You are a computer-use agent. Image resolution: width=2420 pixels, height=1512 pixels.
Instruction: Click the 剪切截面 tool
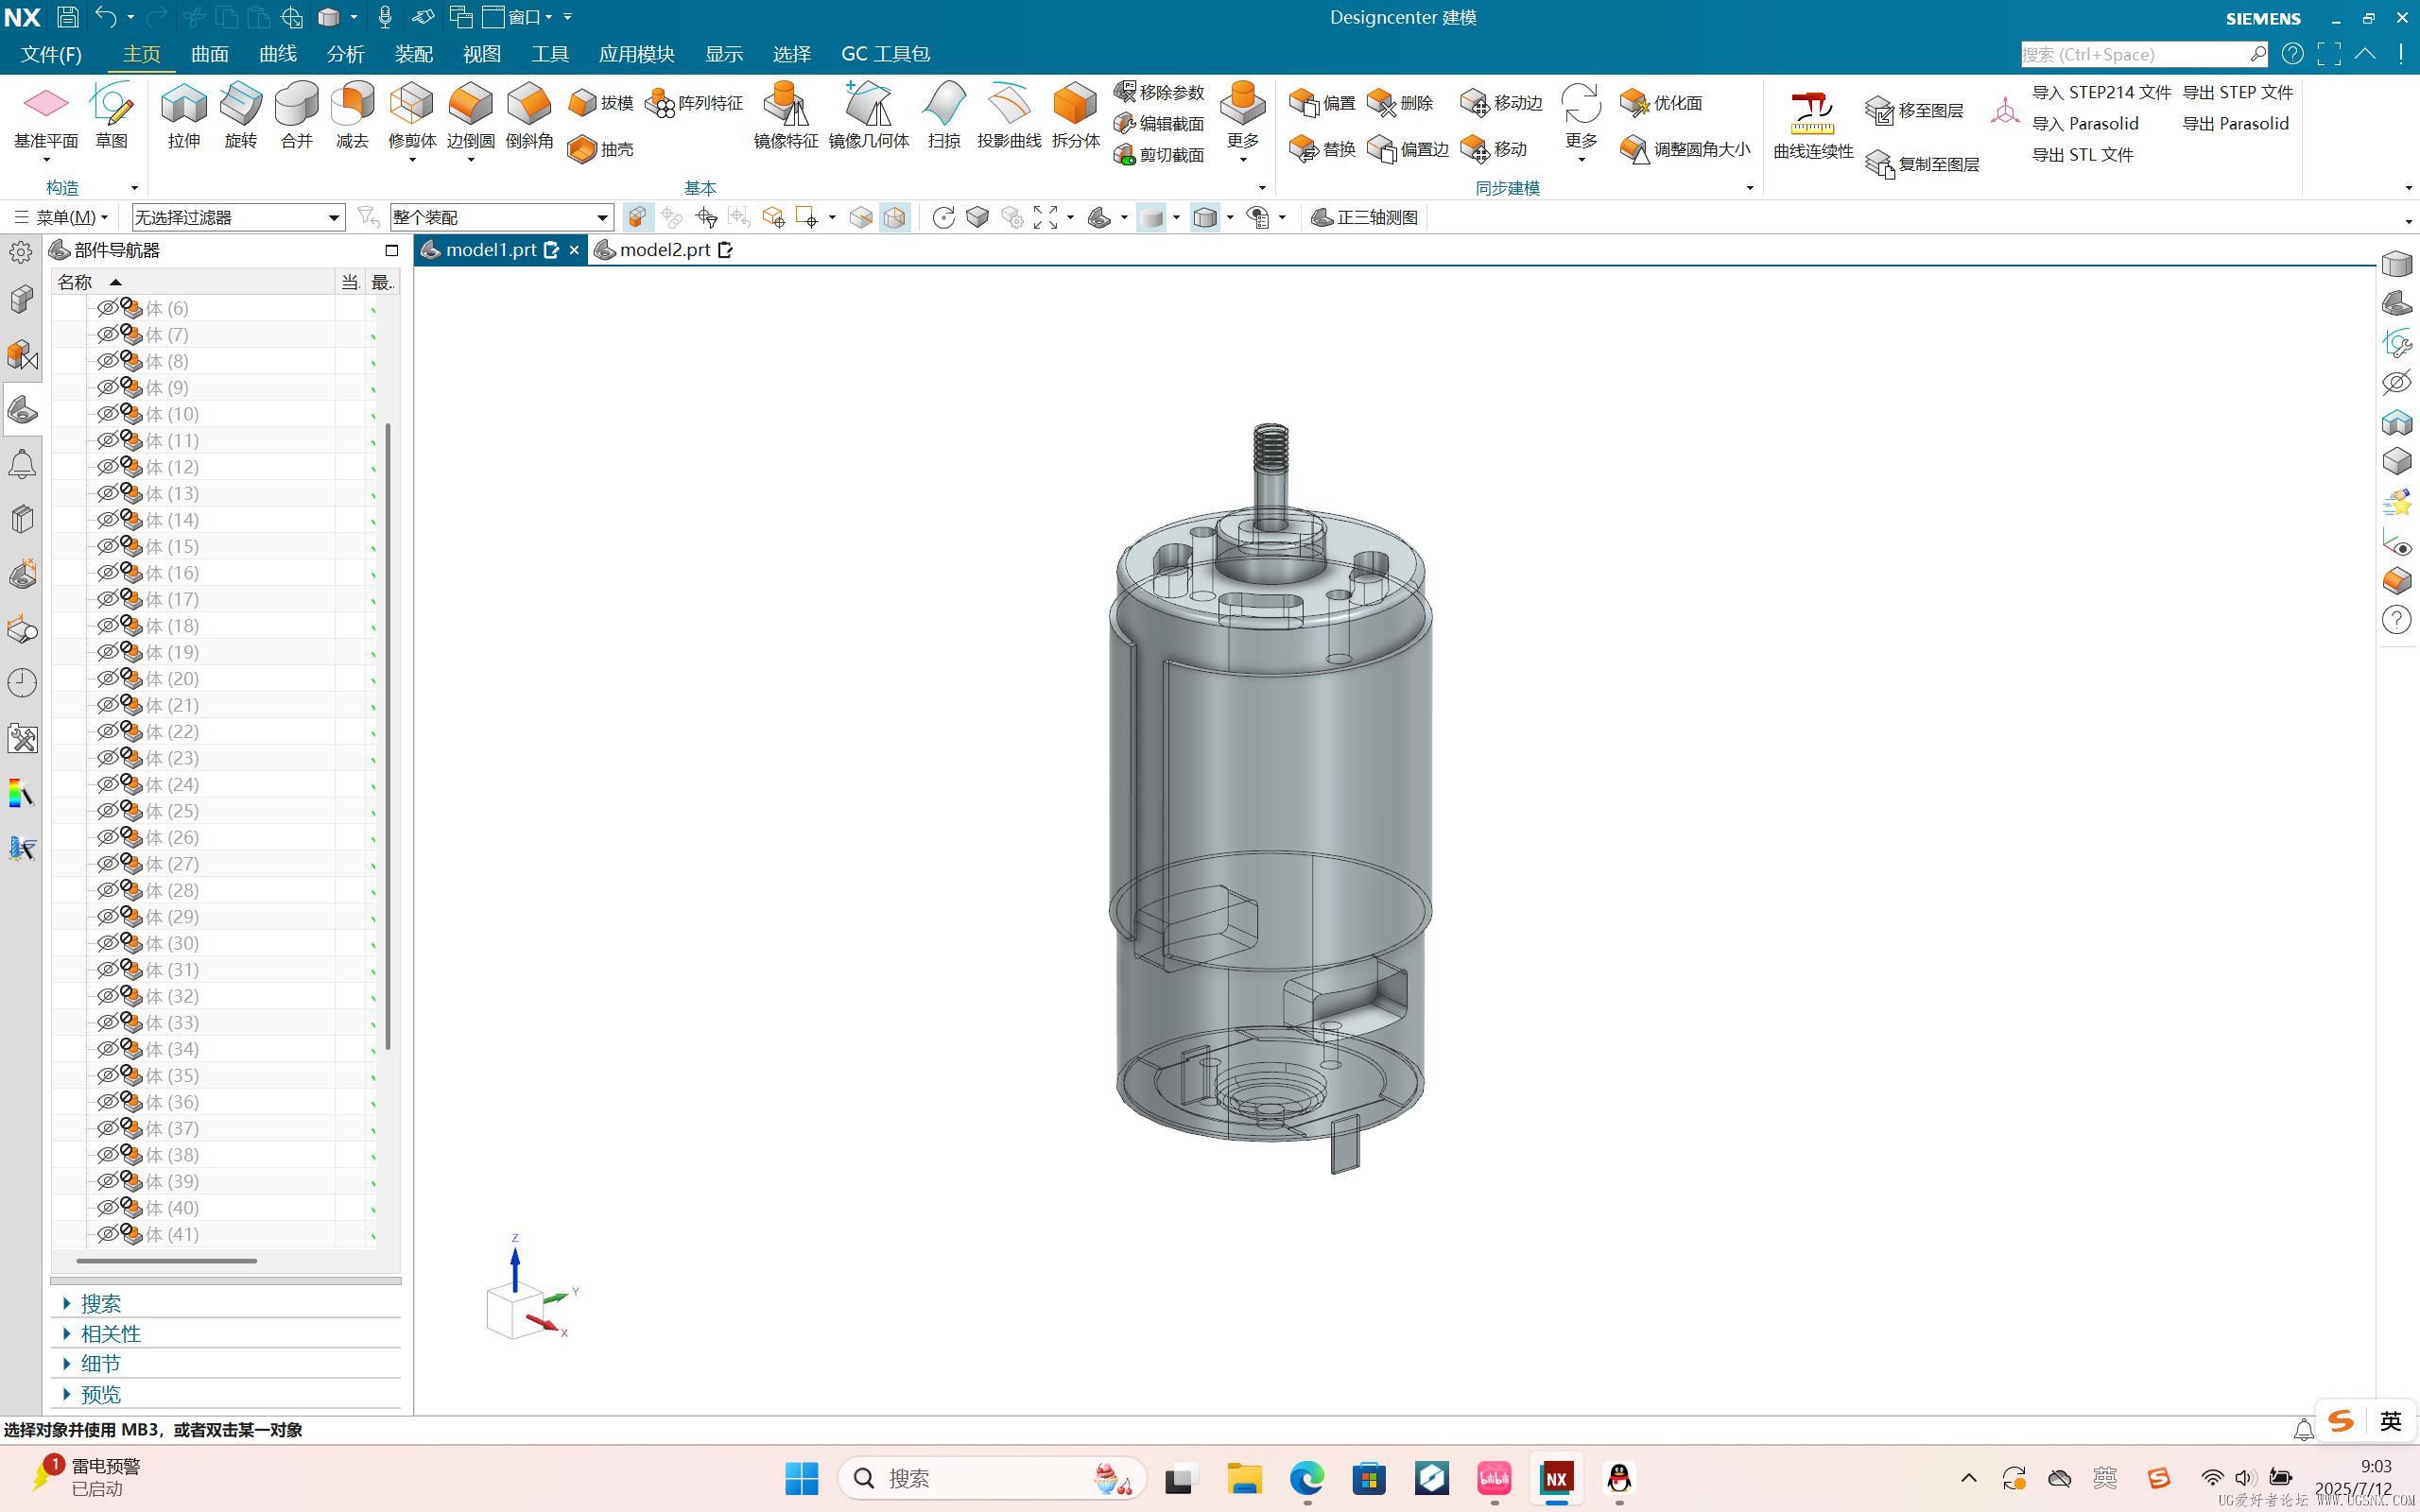coord(1160,154)
